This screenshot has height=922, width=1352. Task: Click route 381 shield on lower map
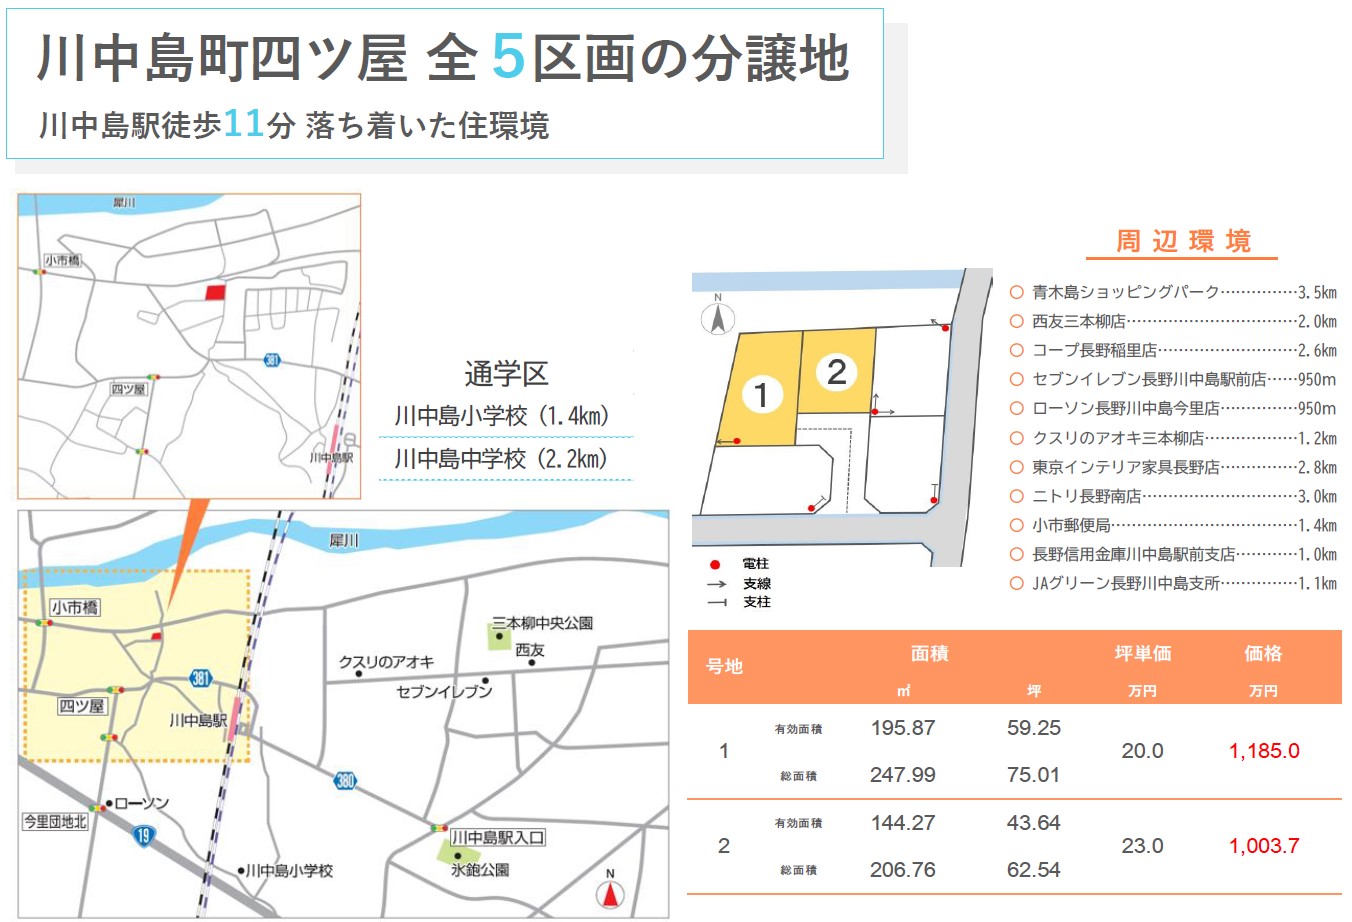coord(201,678)
